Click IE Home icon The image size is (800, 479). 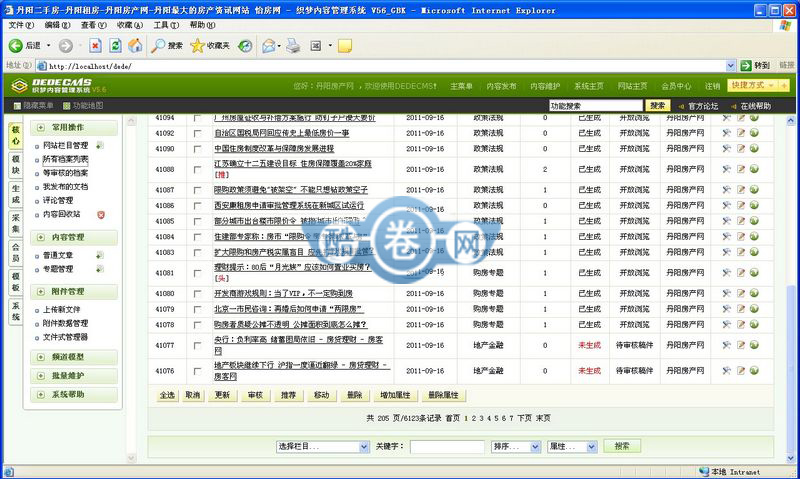(x=135, y=46)
